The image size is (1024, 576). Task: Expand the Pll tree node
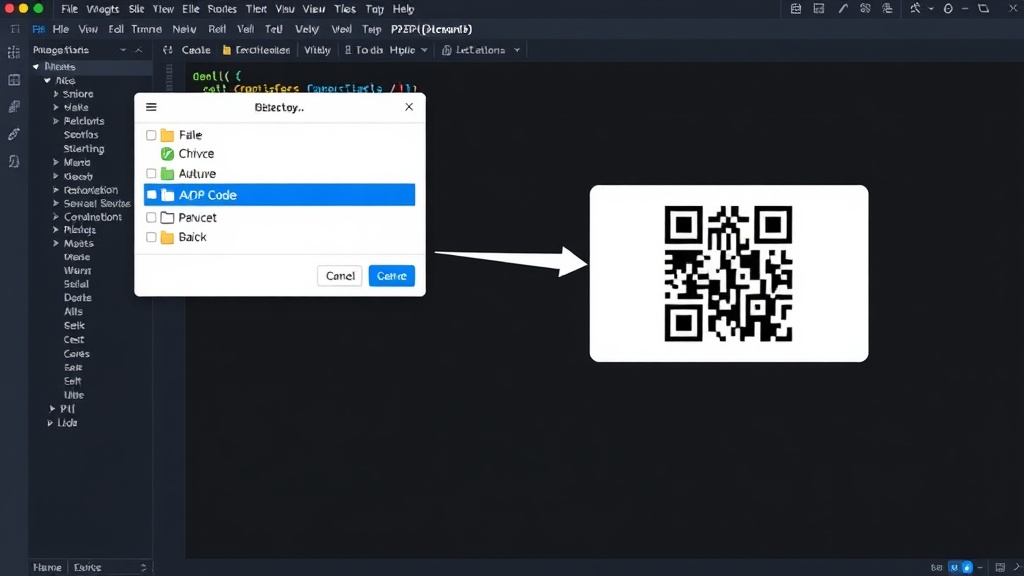coord(52,409)
